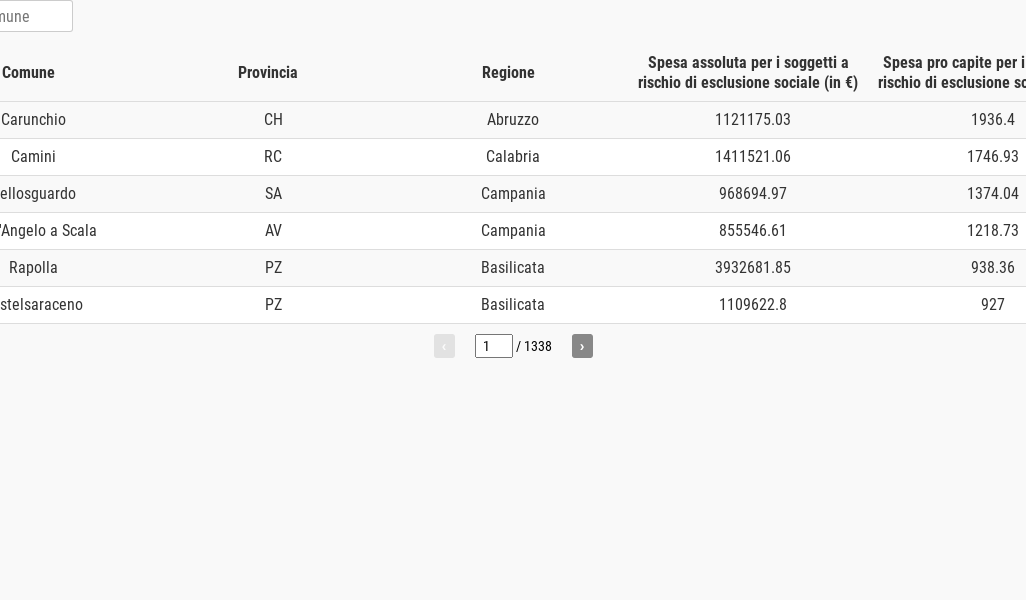Click the RC province cell

pos(273,157)
